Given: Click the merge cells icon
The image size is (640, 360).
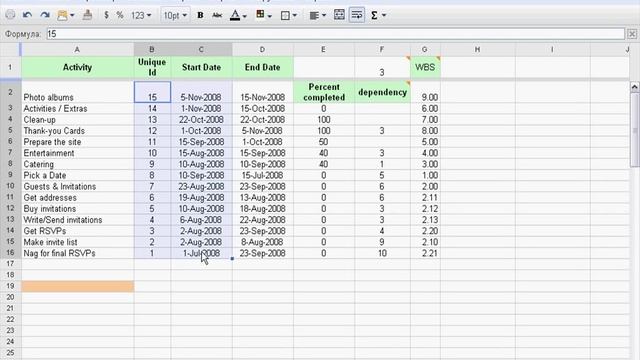Looking at the screenshot, I should pyautogui.click(x=339, y=15).
